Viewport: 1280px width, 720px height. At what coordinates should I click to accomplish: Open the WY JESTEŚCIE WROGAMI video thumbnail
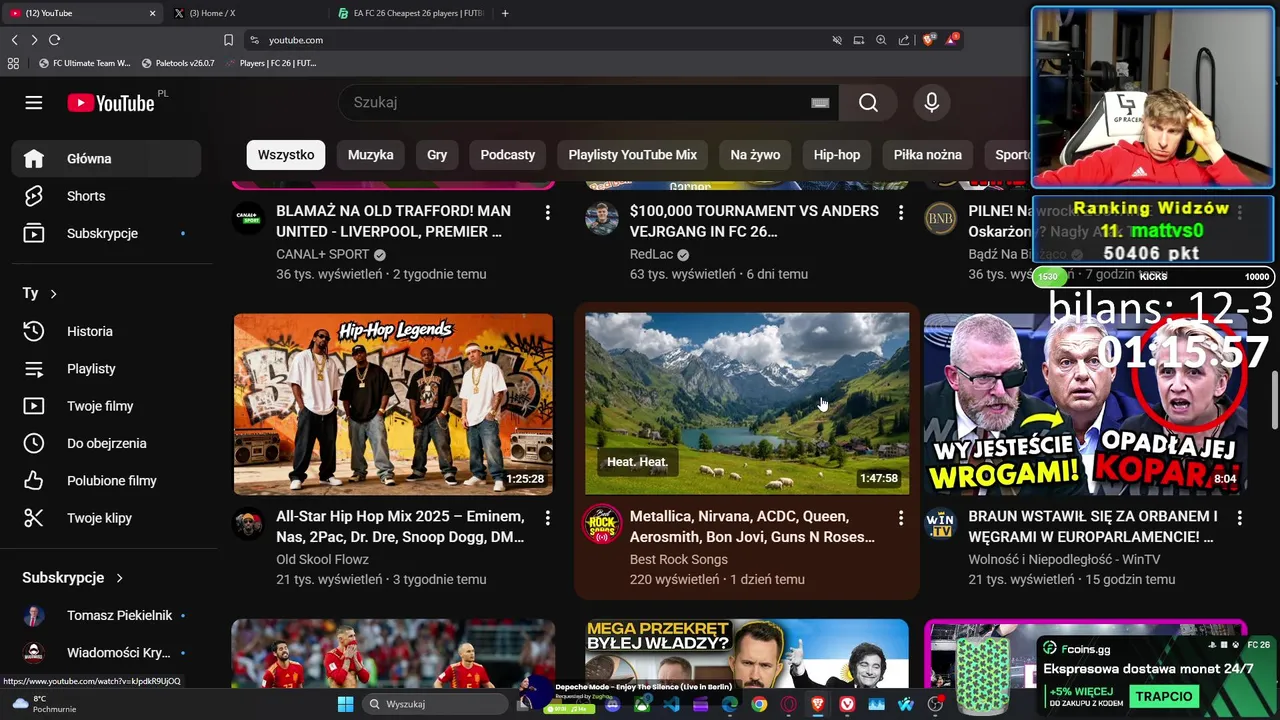tap(1085, 404)
